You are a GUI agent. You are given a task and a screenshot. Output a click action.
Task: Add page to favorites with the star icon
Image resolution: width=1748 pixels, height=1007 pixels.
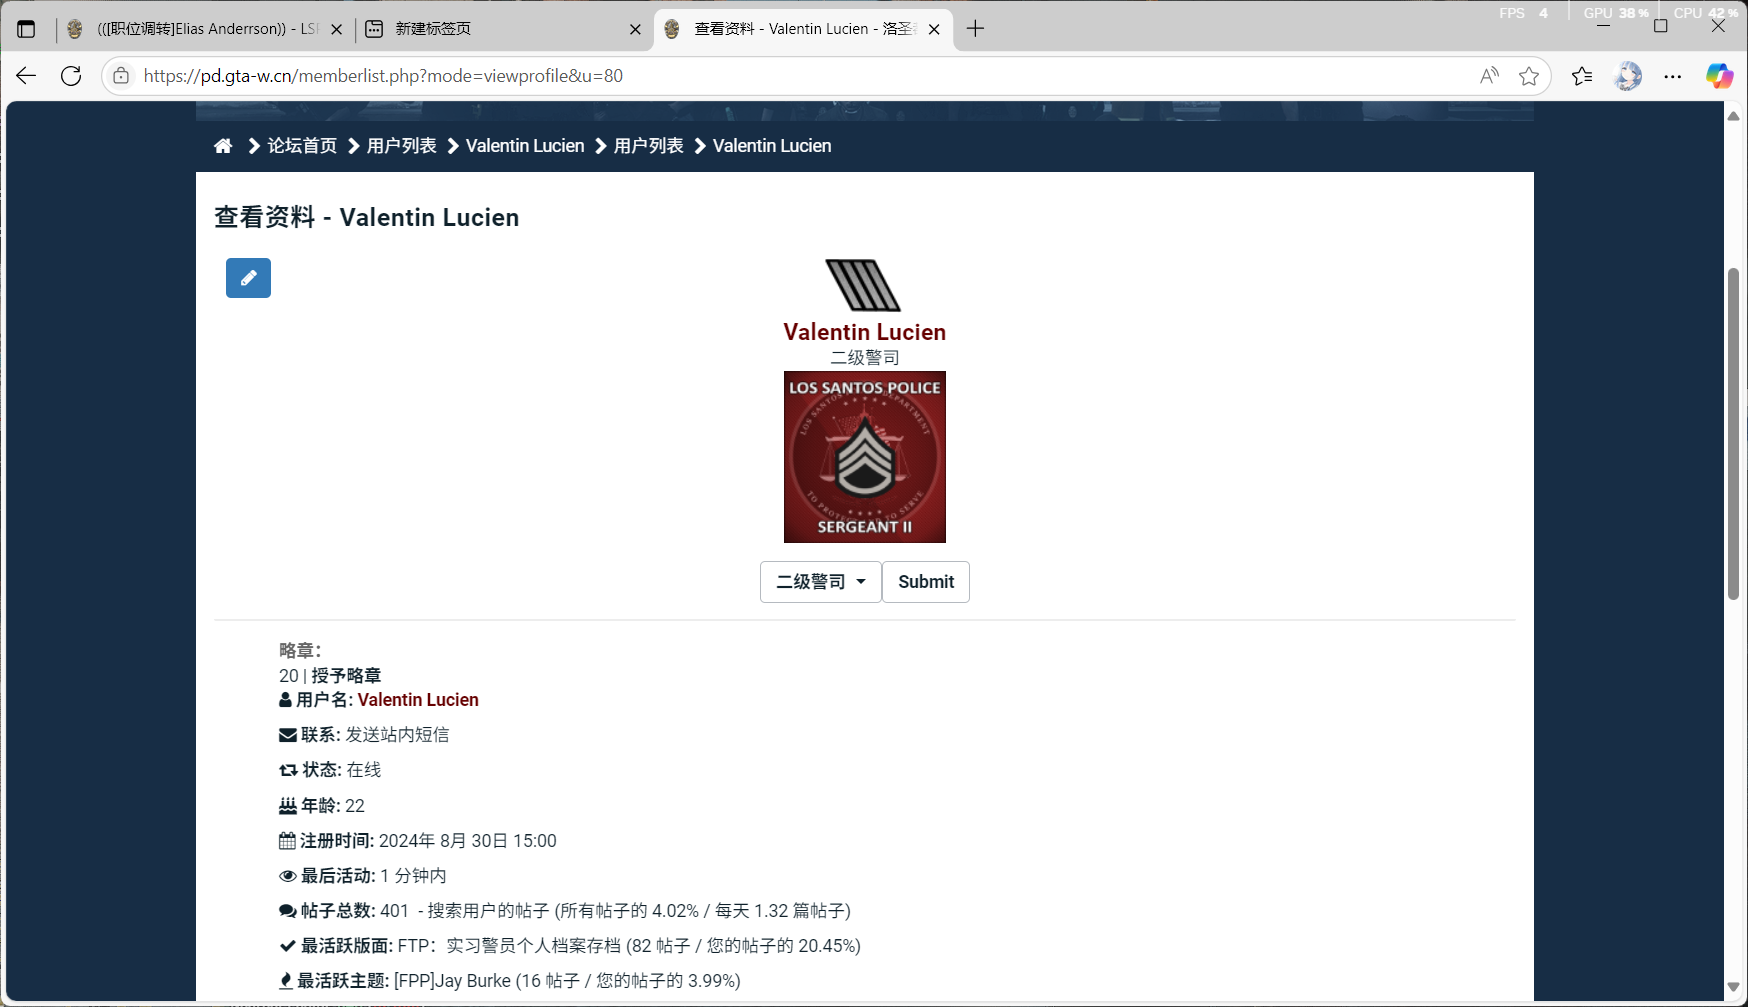(1528, 76)
